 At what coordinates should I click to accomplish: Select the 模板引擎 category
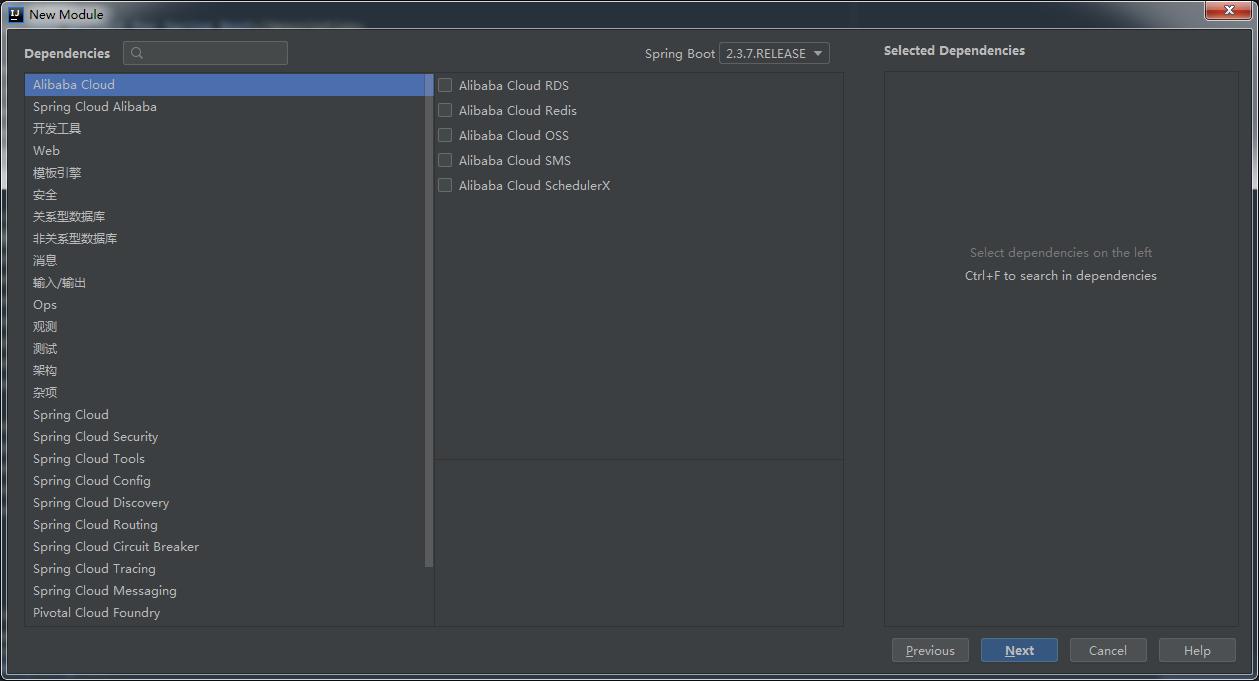(225, 173)
